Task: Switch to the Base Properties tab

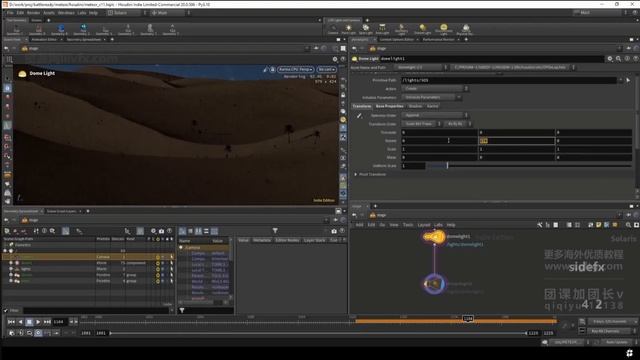Action: (389, 106)
